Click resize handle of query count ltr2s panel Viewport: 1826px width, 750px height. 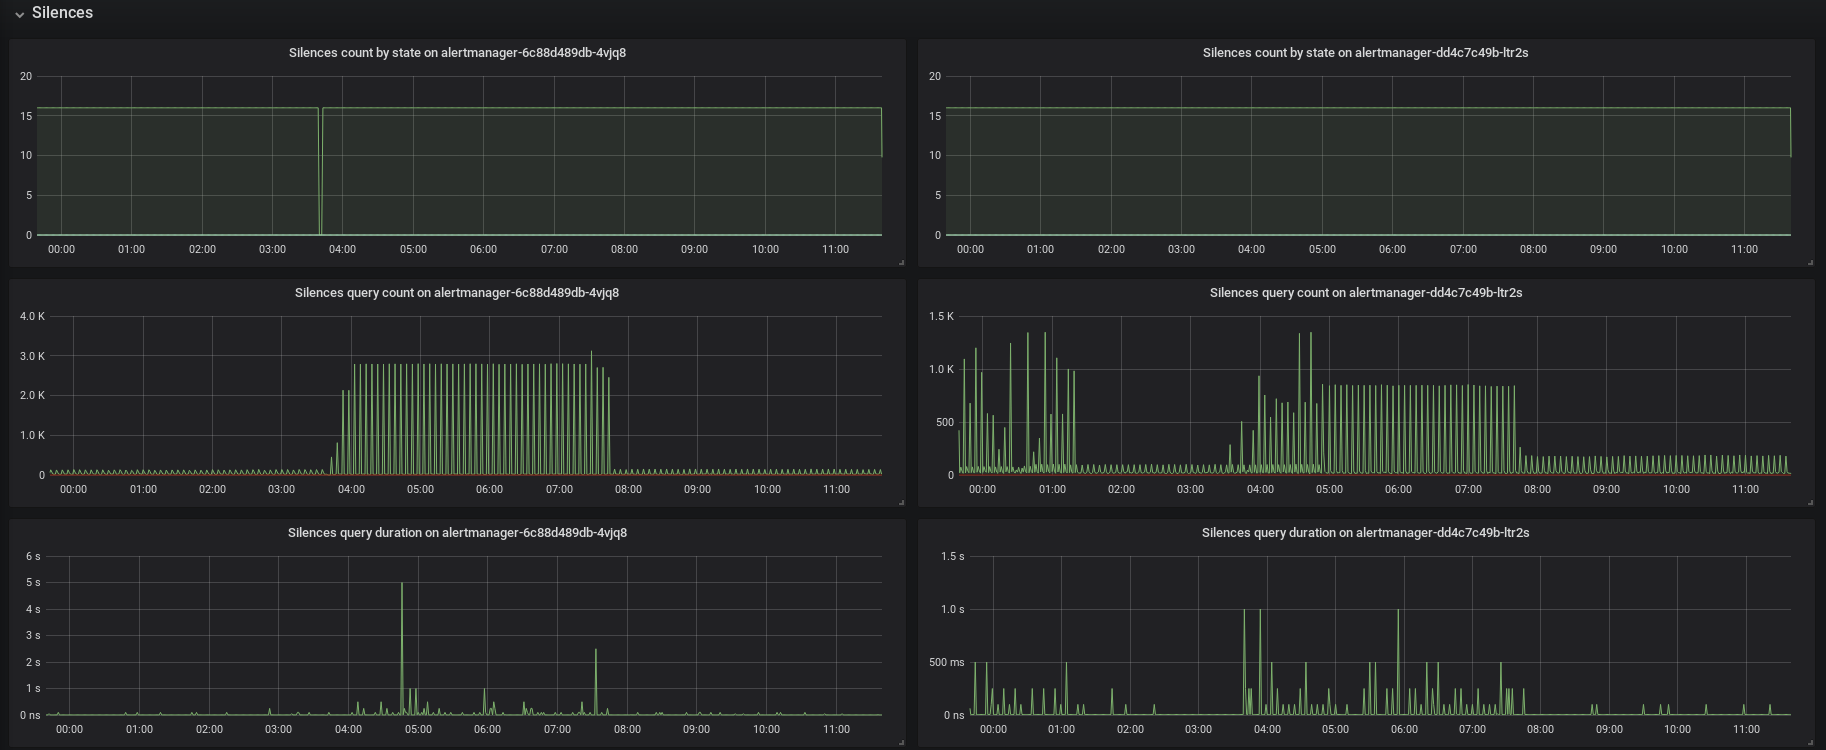1810,502
